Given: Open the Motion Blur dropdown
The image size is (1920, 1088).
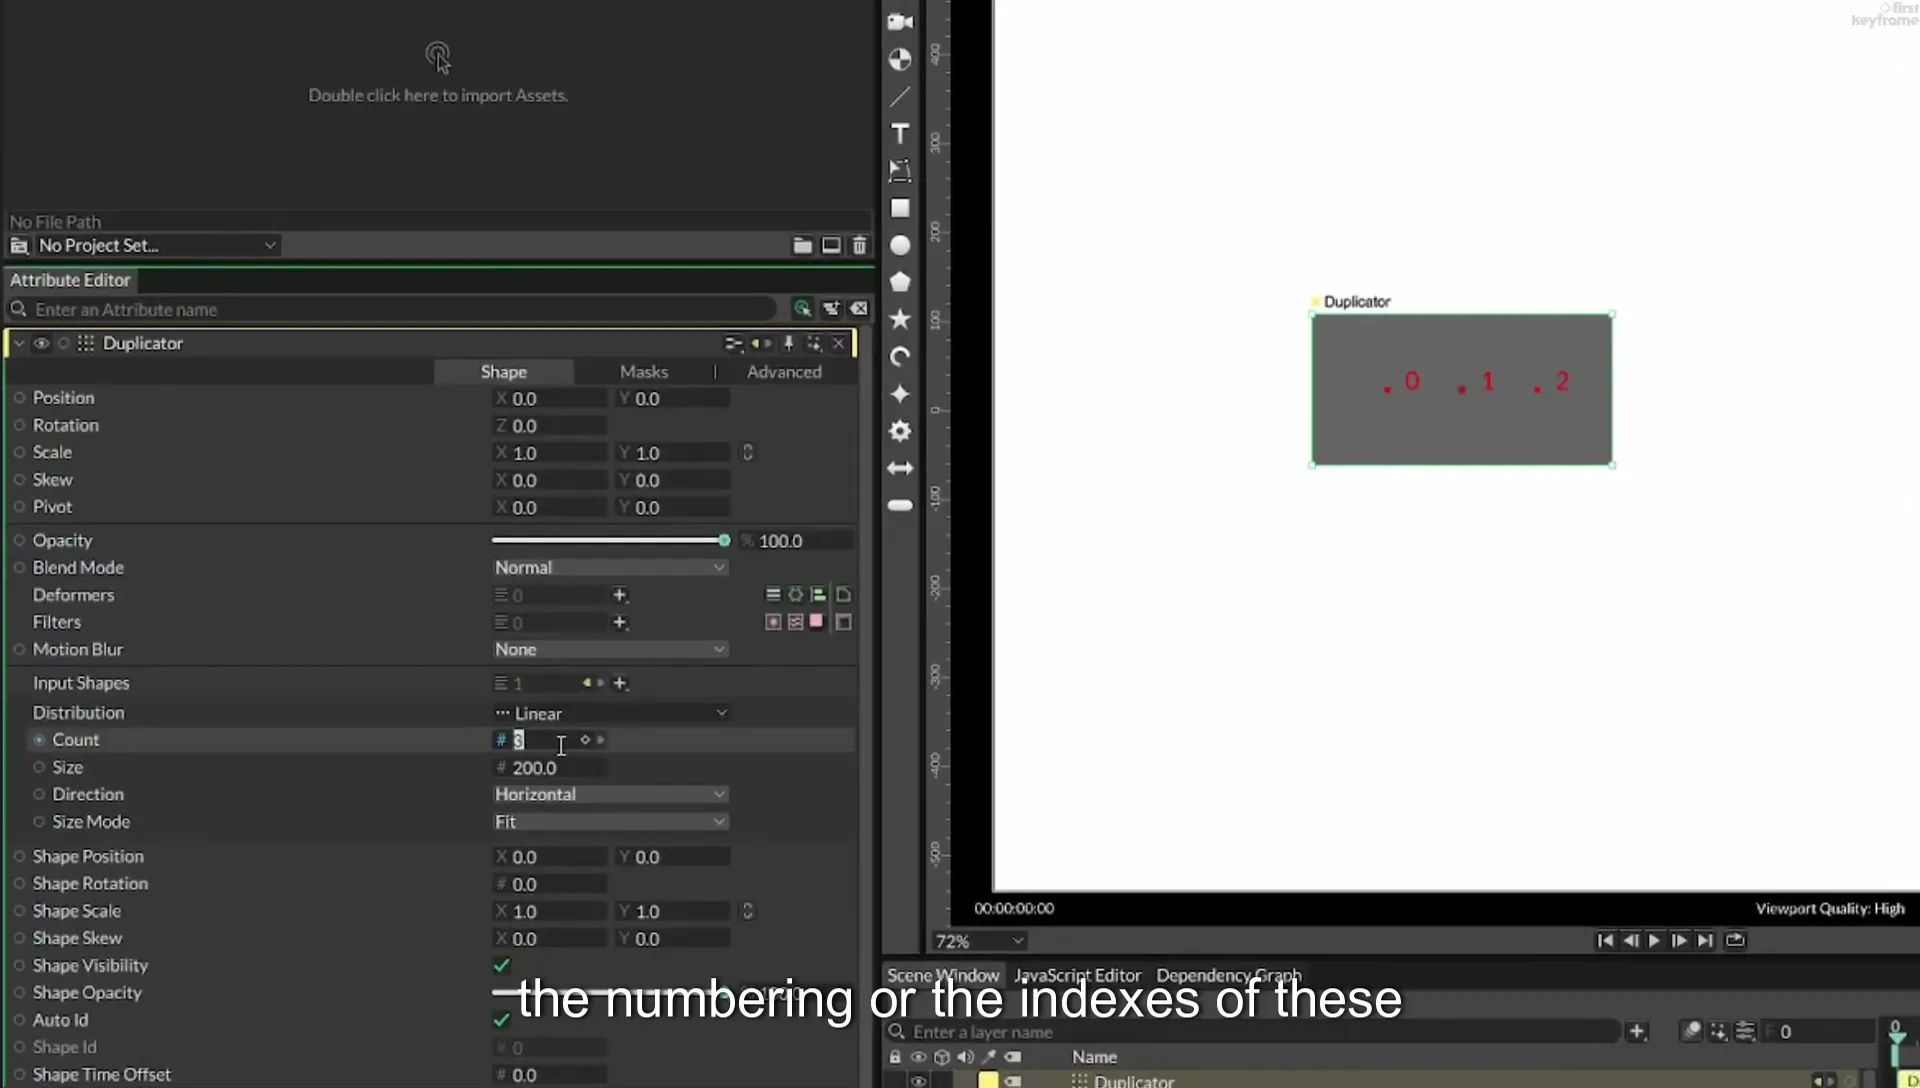Looking at the screenshot, I should click(610, 649).
